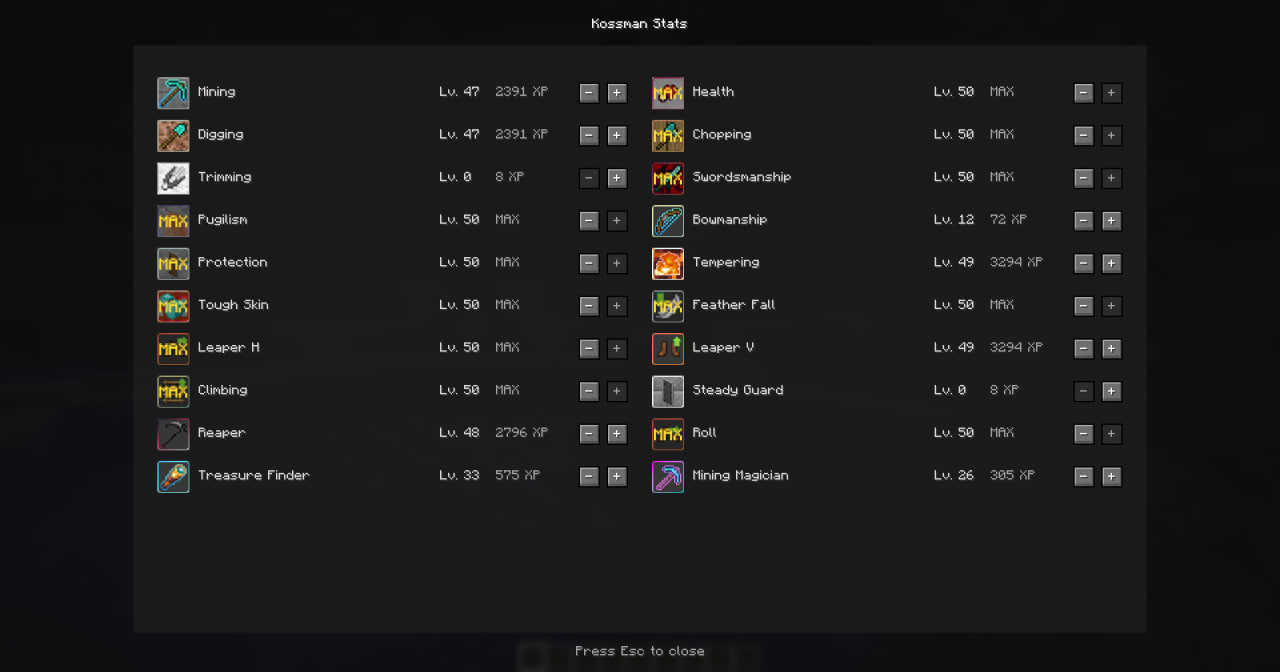The height and width of the screenshot is (672, 1280).
Task: Decrease Health level with minus button
Action: coord(1084,93)
